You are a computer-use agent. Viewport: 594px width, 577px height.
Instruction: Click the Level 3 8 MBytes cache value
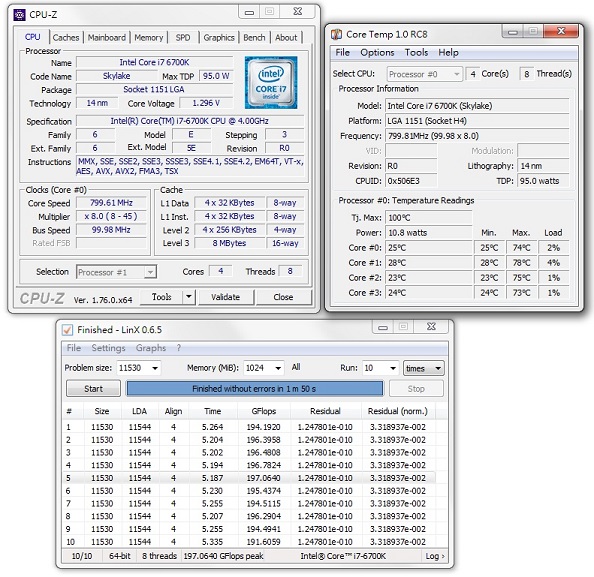(x=229, y=243)
